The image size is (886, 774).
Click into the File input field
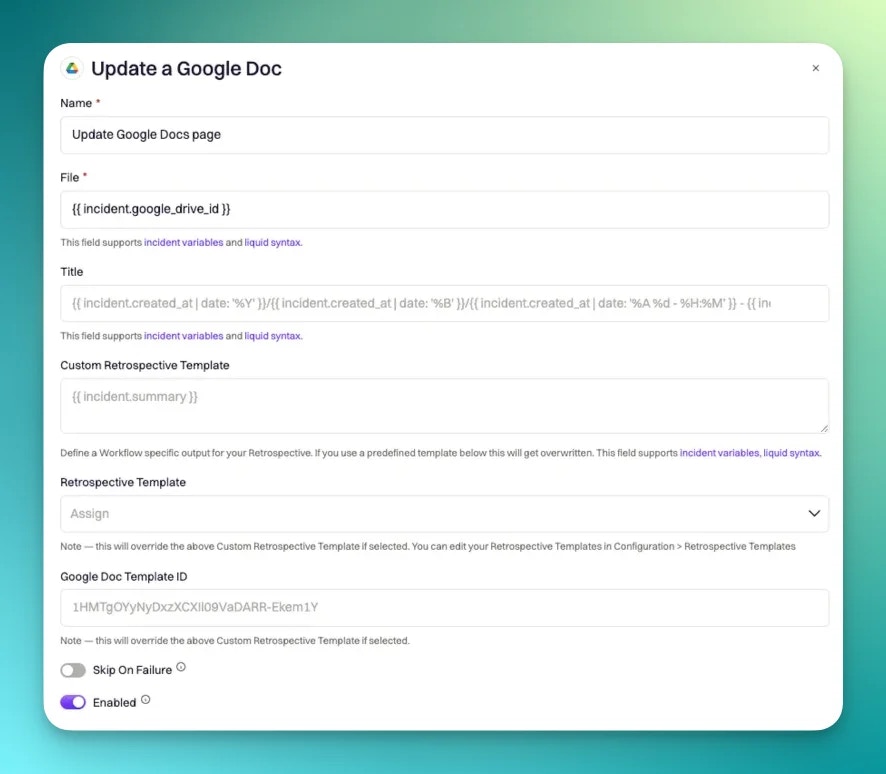[444, 210]
